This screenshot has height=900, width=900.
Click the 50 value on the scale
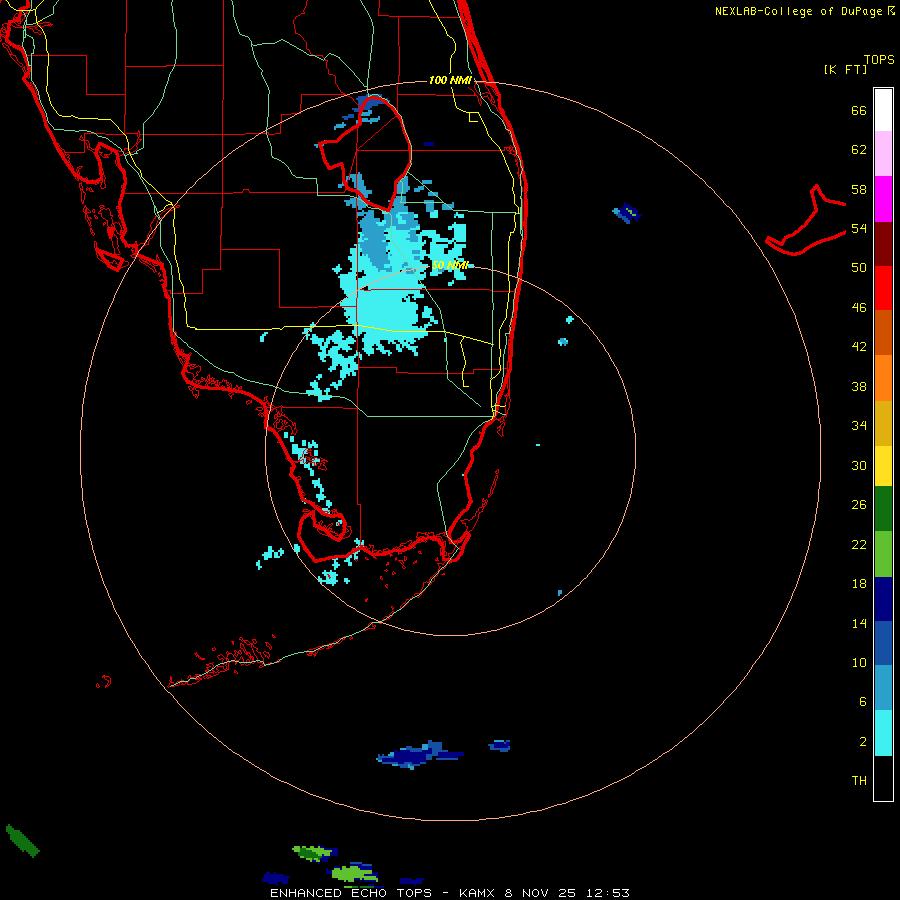[859, 268]
